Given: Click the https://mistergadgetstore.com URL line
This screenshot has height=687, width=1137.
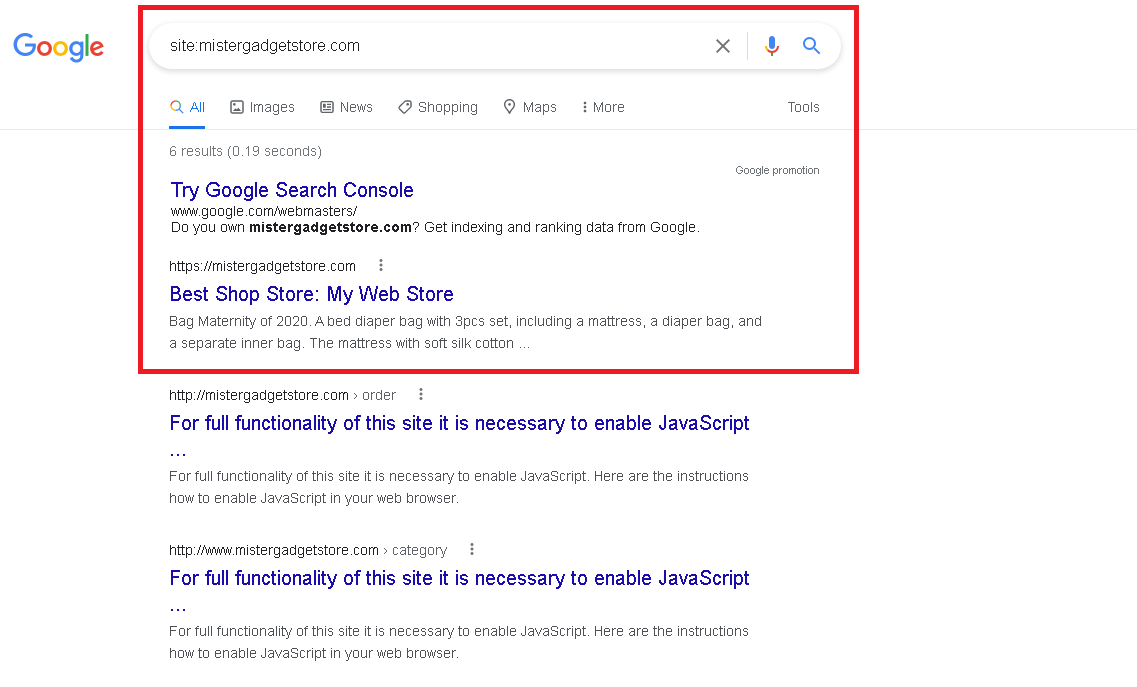Looking at the screenshot, I should click(262, 266).
